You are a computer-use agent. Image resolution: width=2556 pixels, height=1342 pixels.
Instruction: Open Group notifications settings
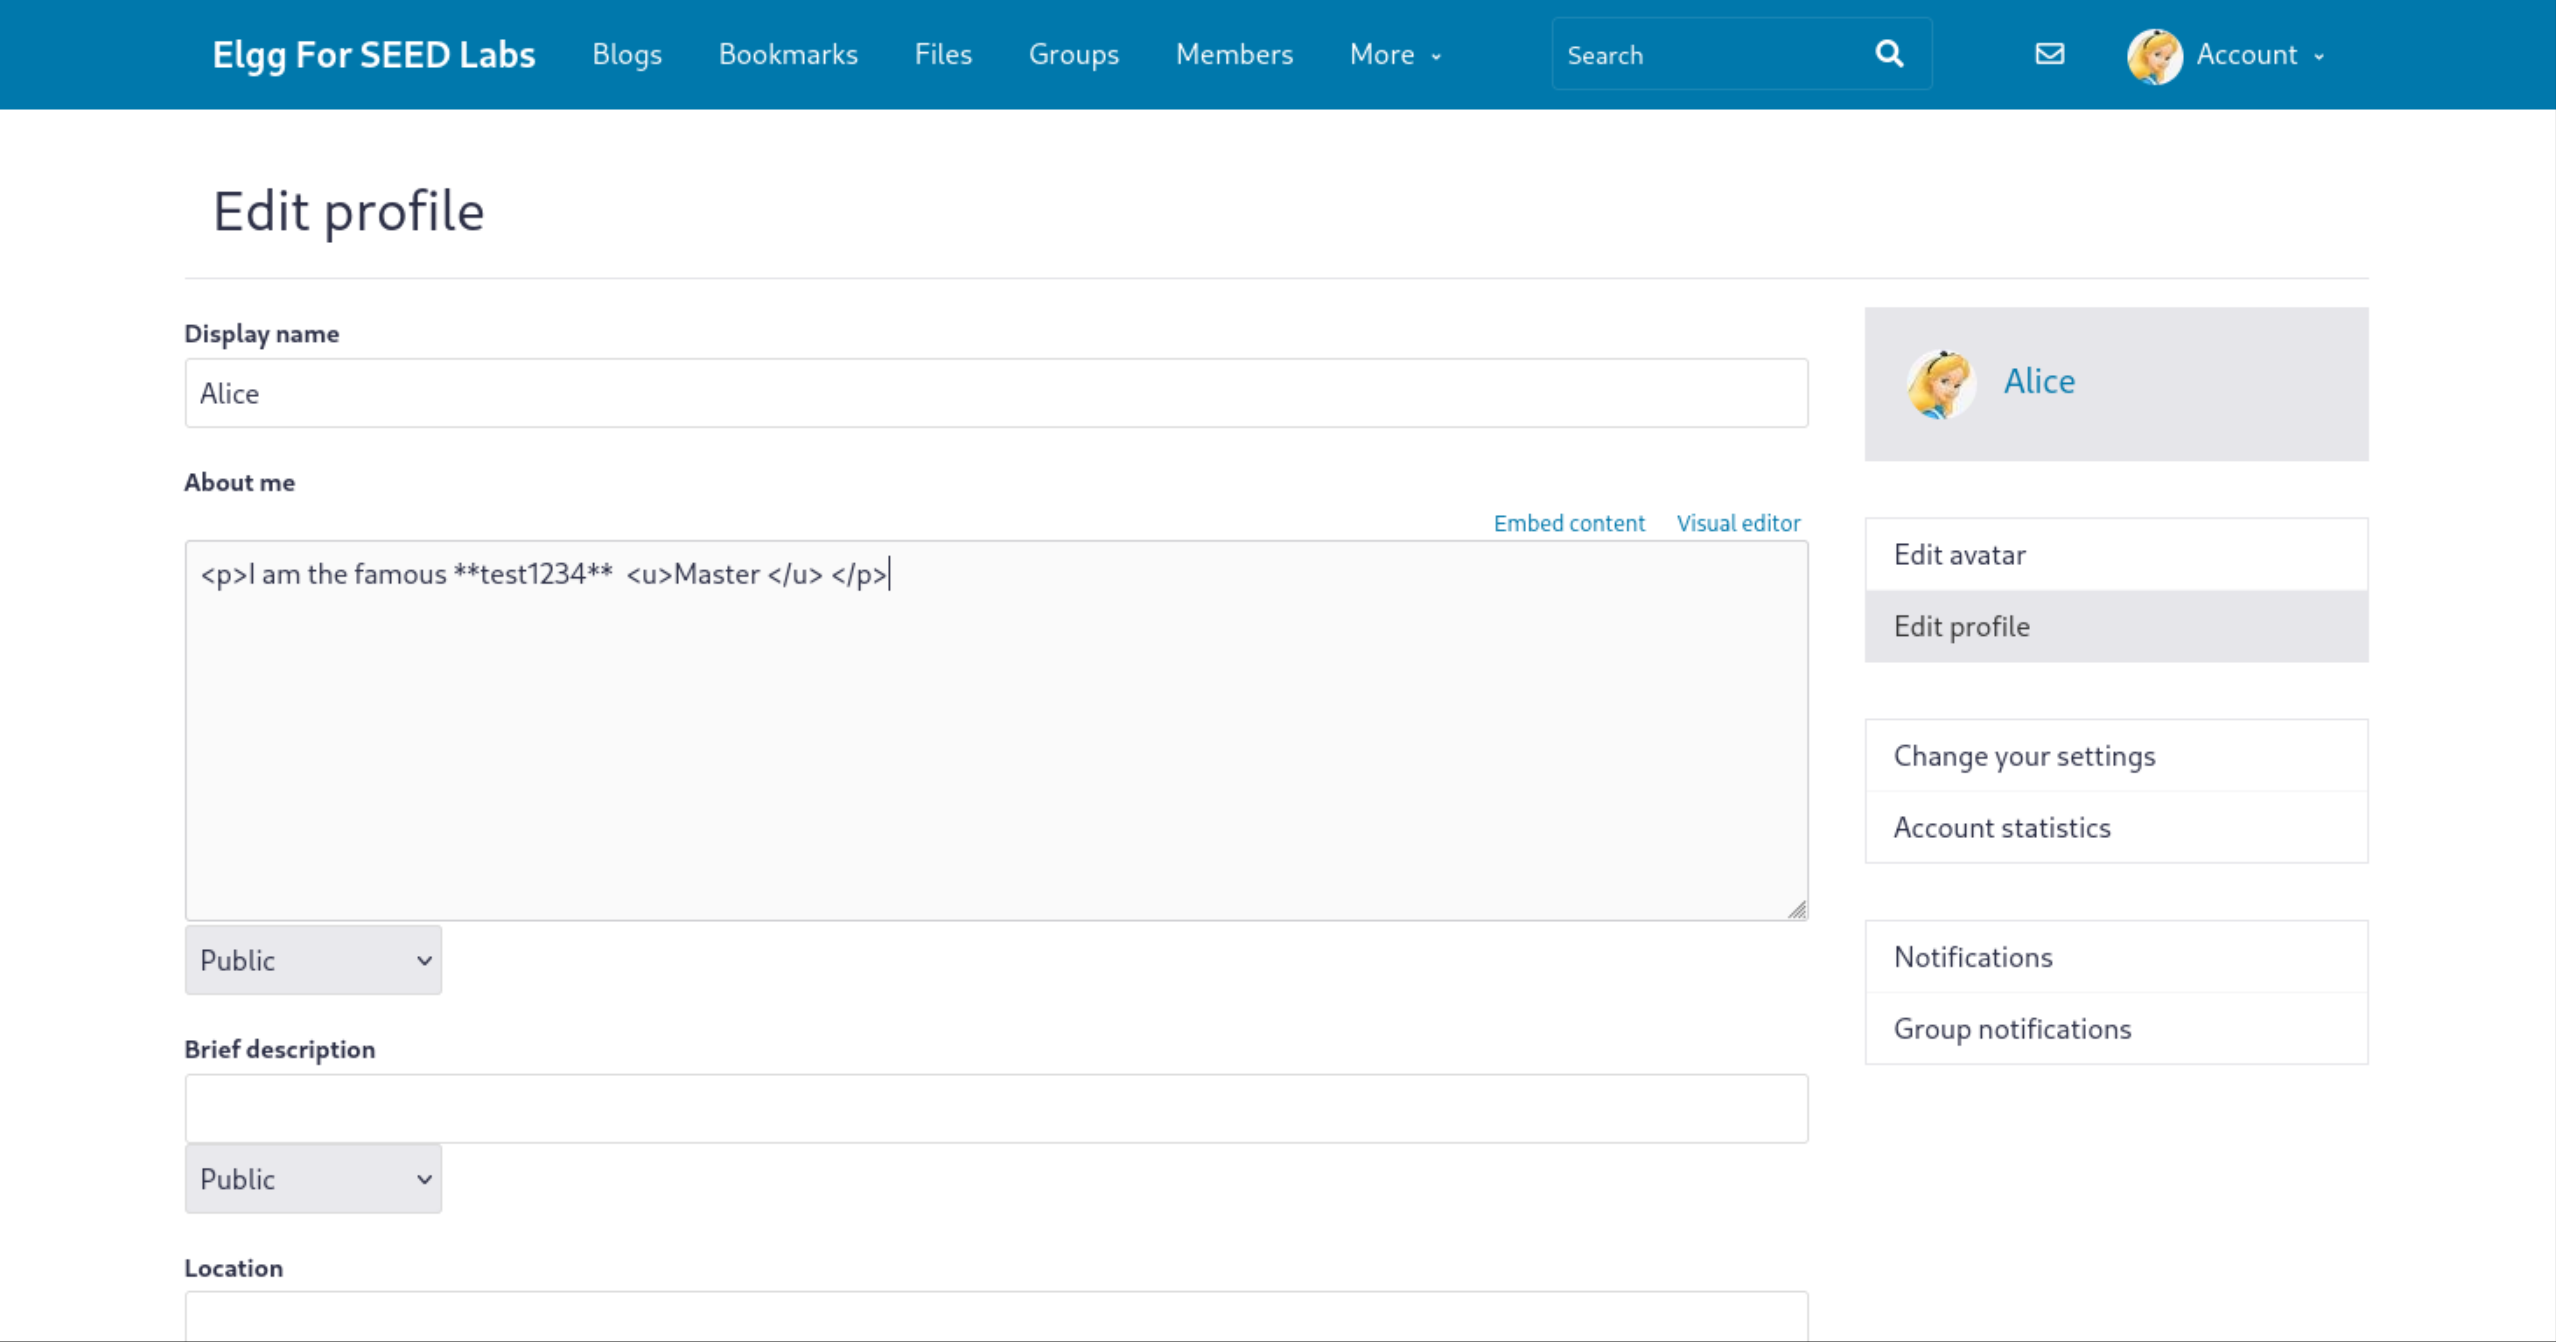pos(2012,1029)
